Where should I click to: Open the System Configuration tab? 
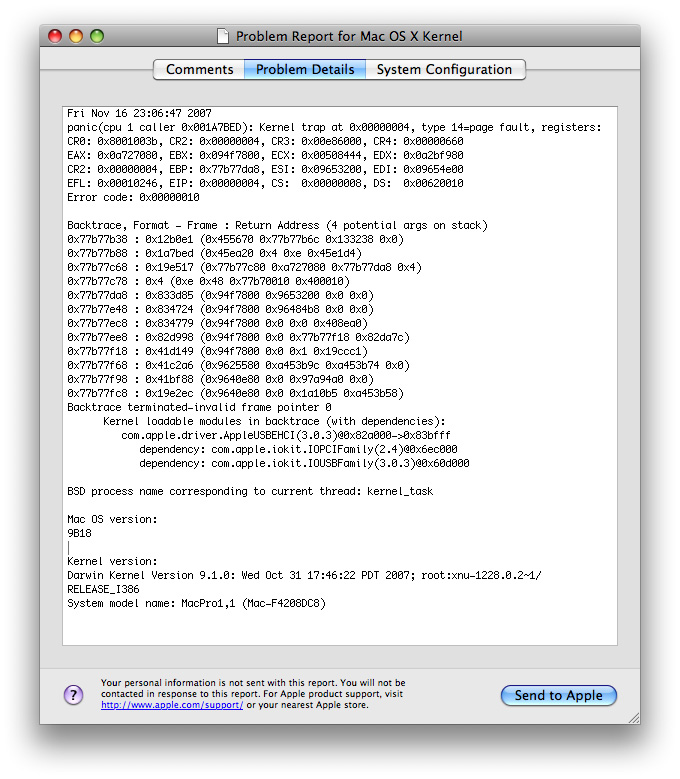click(445, 70)
